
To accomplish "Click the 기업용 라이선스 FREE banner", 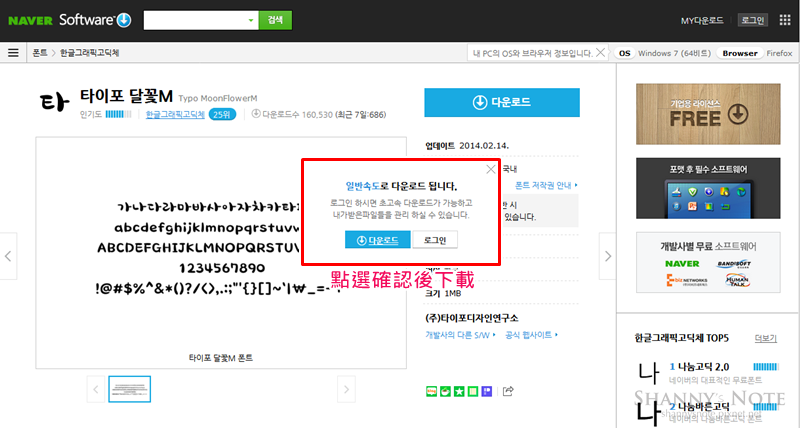I will [x=708, y=114].
